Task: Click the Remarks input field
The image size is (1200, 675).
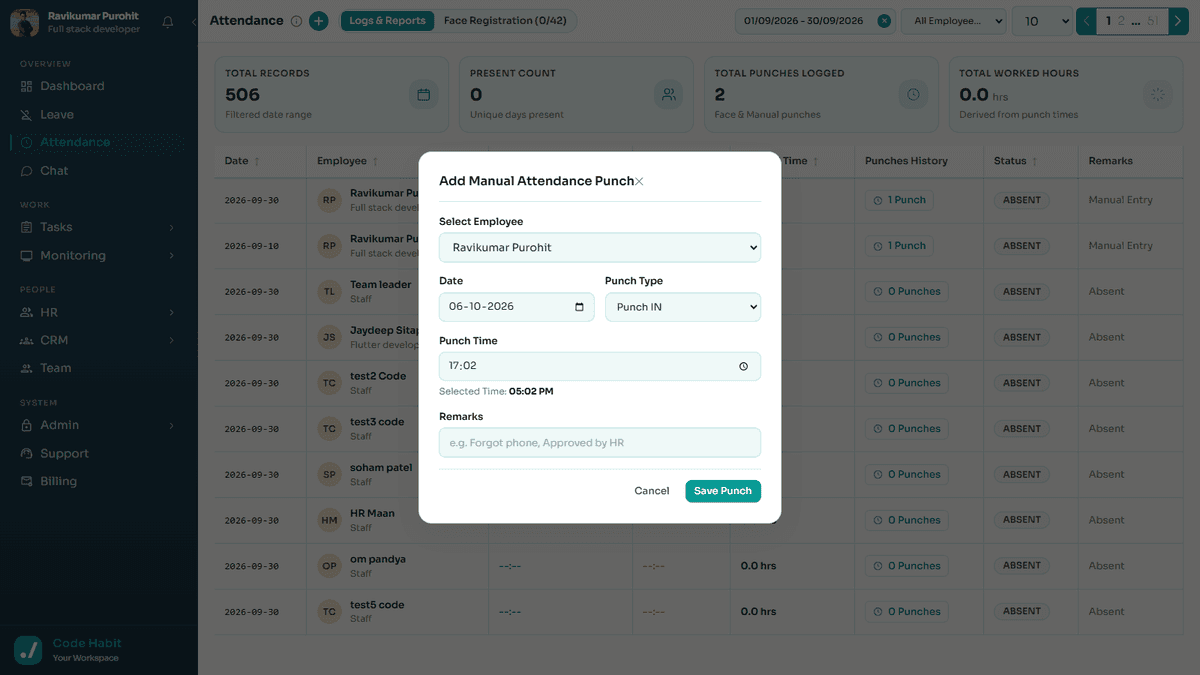Action: point(600,443)
